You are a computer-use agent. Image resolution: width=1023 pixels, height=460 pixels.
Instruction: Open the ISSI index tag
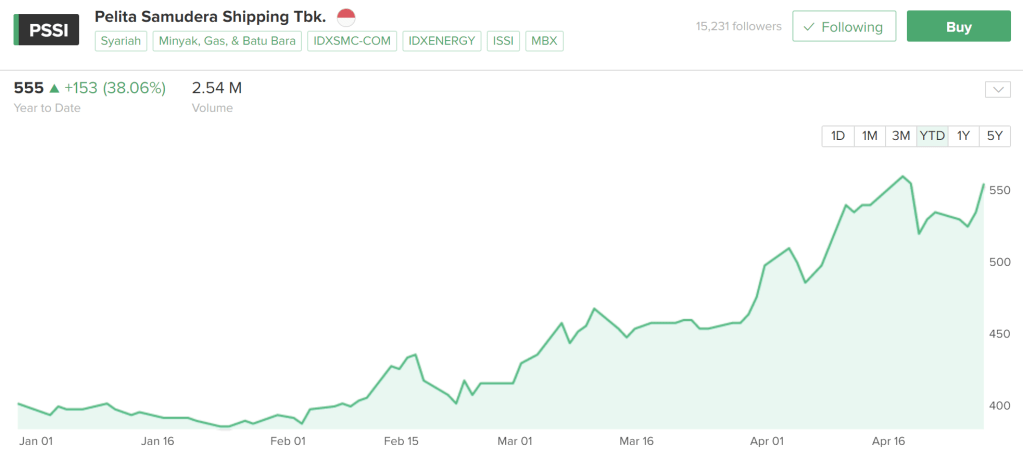coord(503,41)
